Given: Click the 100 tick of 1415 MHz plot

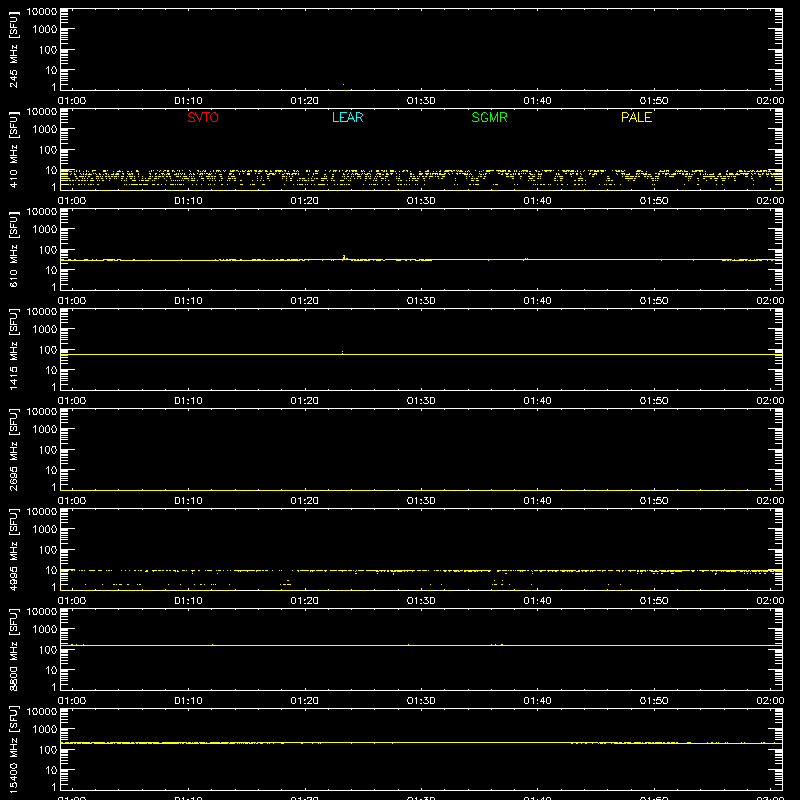Looking at the screenshot, I should pos(48,350).
